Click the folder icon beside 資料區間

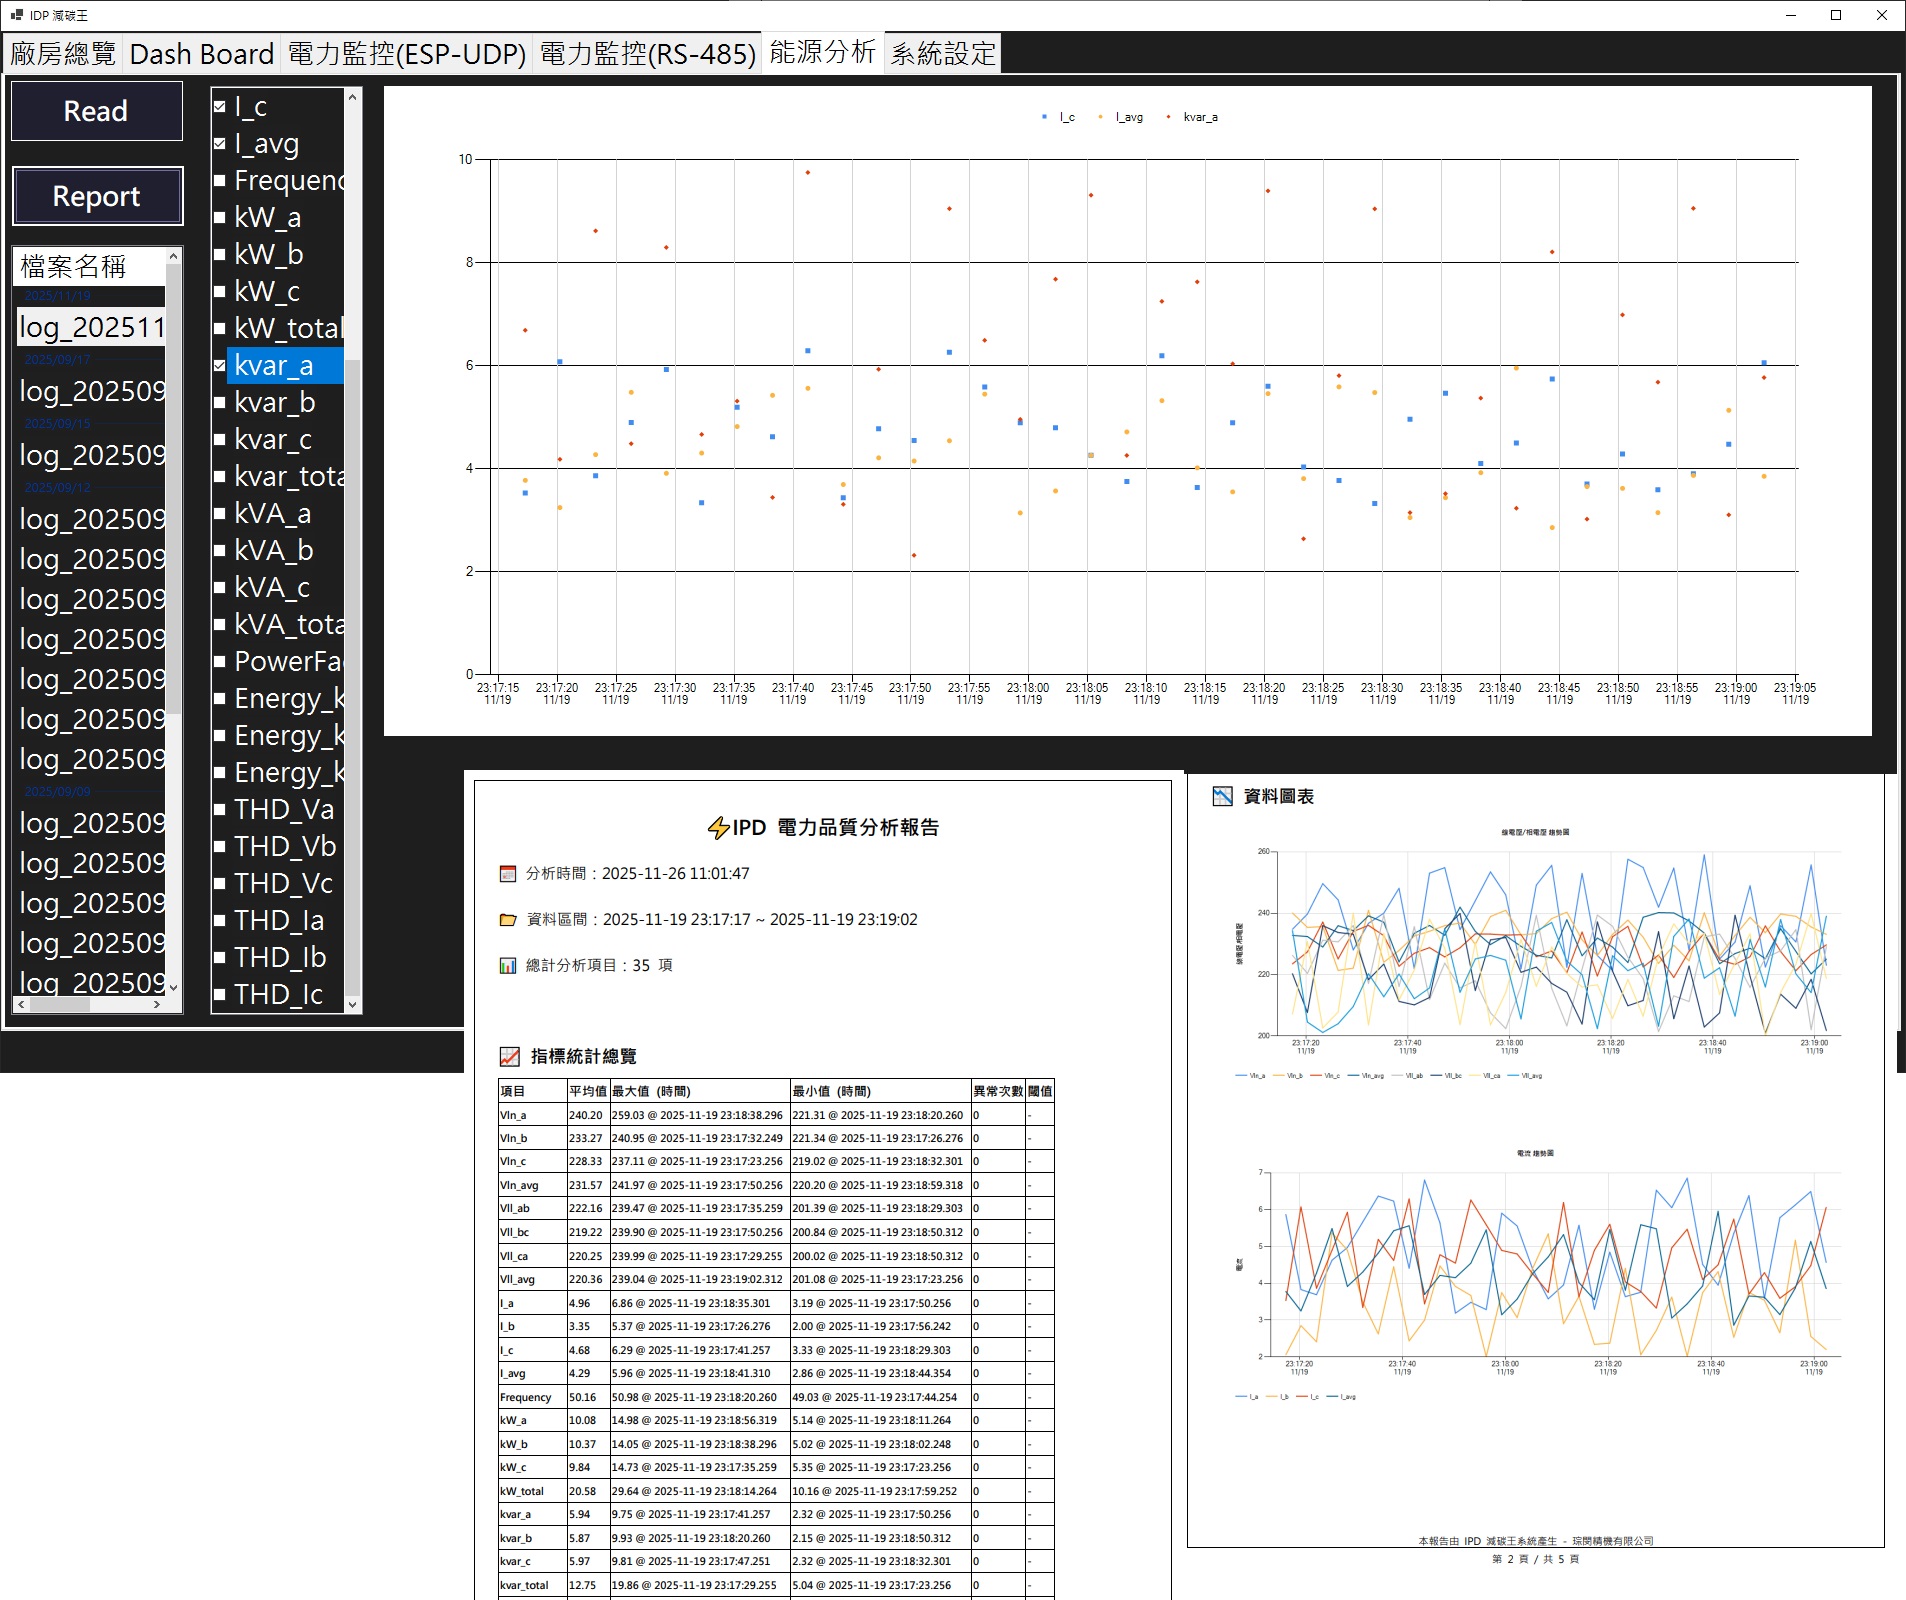coord(508,920)
